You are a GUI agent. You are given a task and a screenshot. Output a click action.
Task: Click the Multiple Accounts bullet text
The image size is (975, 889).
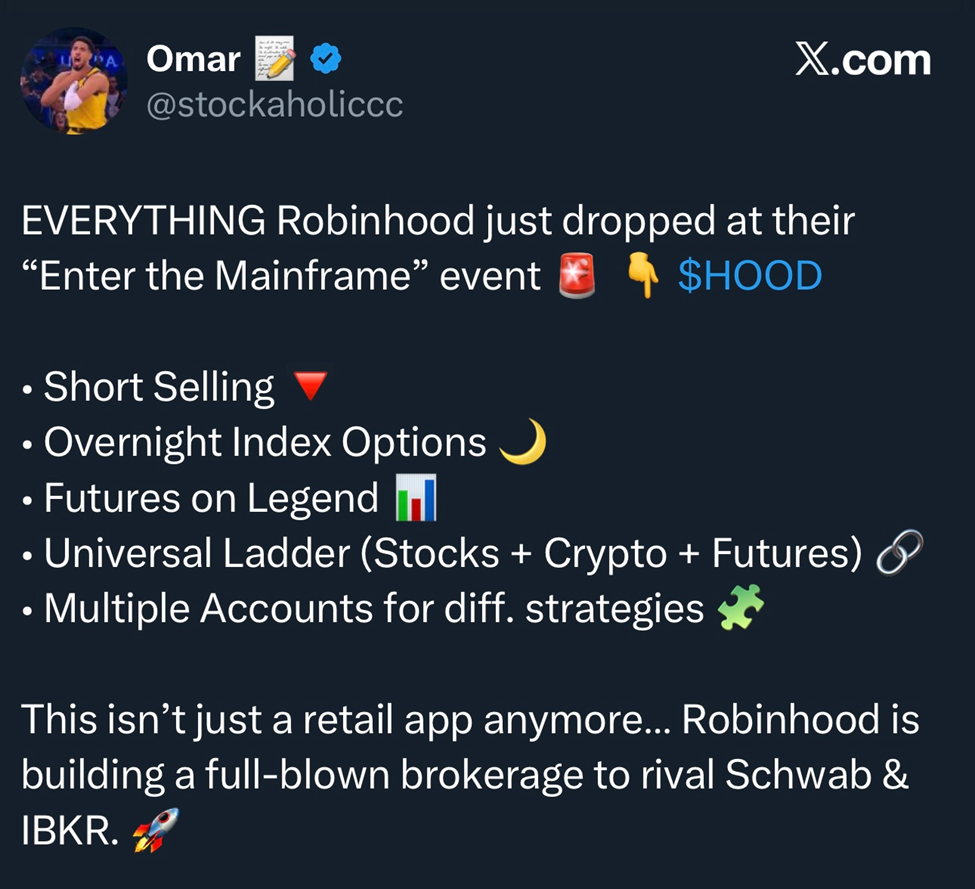pos(374,609)
